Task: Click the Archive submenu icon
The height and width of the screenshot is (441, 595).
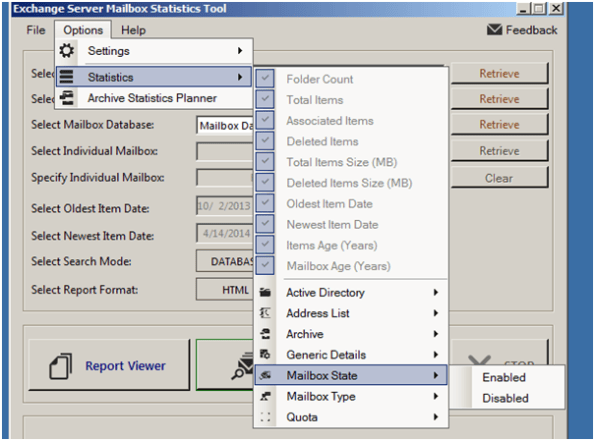Action: point(265,334)
